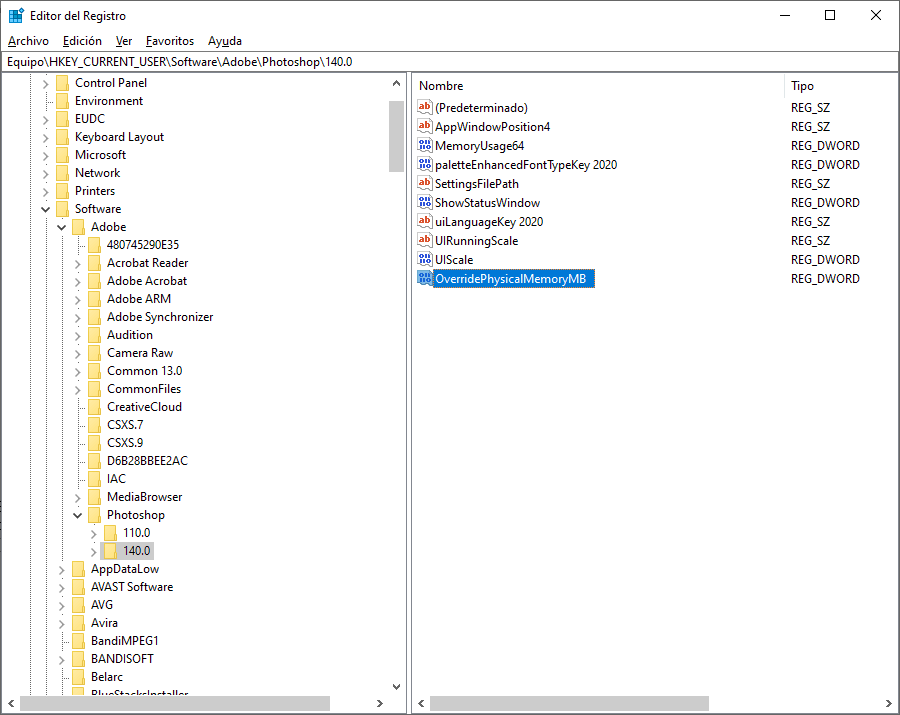Screen dimensions: 900x715
Task: Select the 480745290E35 key
Action: pyautogui.click(x=143, y=245)
